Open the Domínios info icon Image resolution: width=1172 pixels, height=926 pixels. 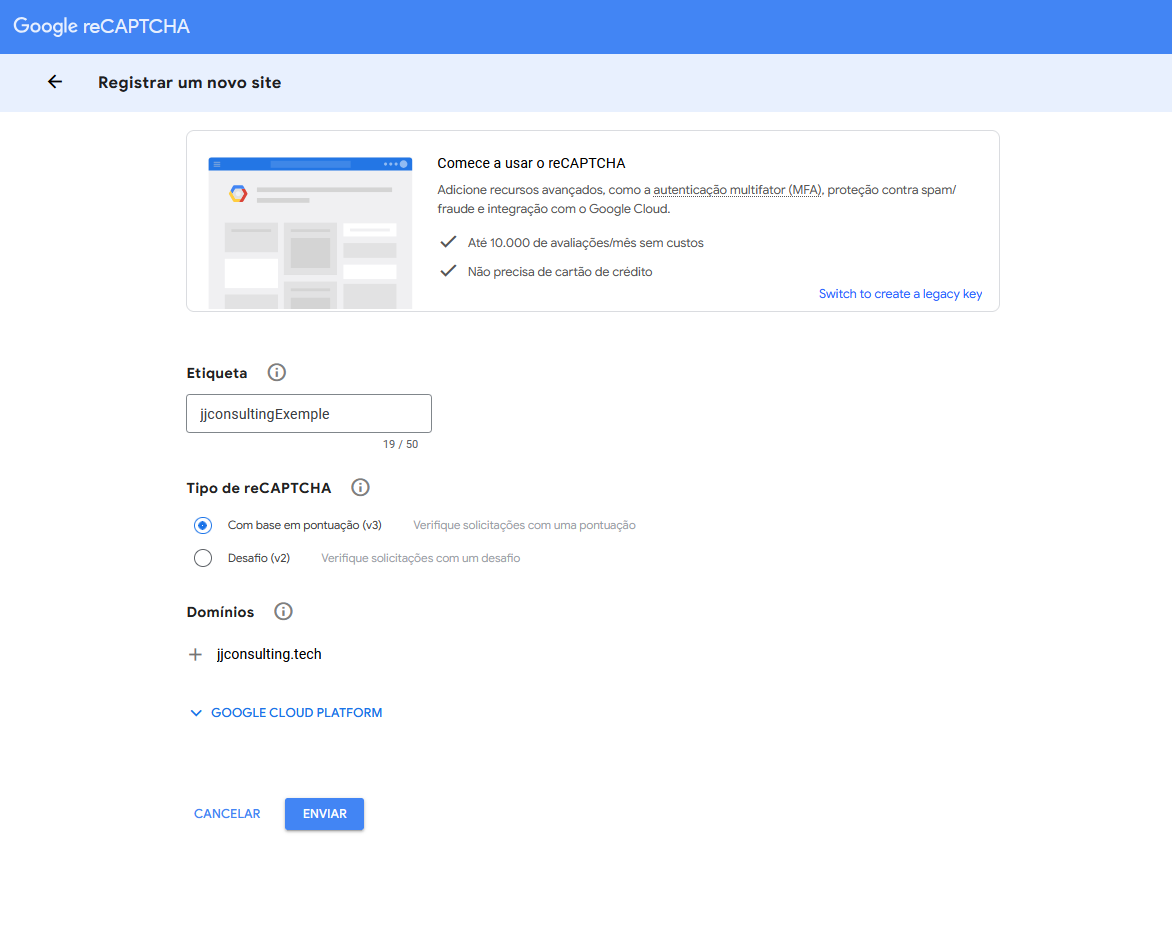click(x=283, y=611)
